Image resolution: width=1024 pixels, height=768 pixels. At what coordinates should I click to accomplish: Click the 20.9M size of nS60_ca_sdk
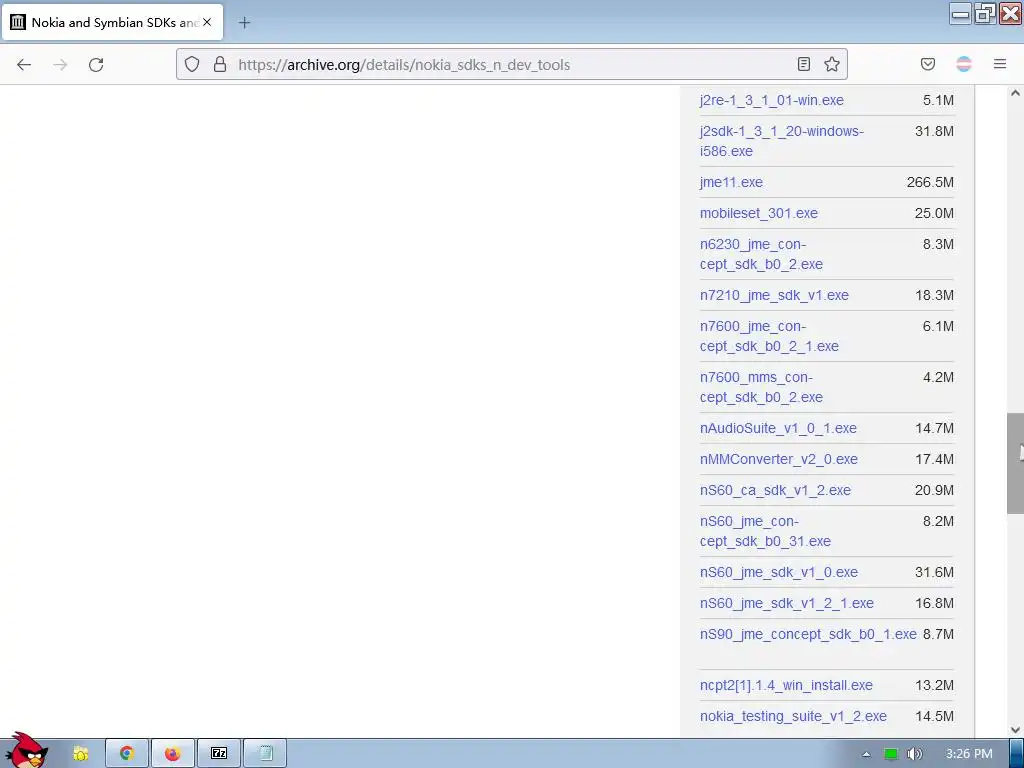(934, 490)
